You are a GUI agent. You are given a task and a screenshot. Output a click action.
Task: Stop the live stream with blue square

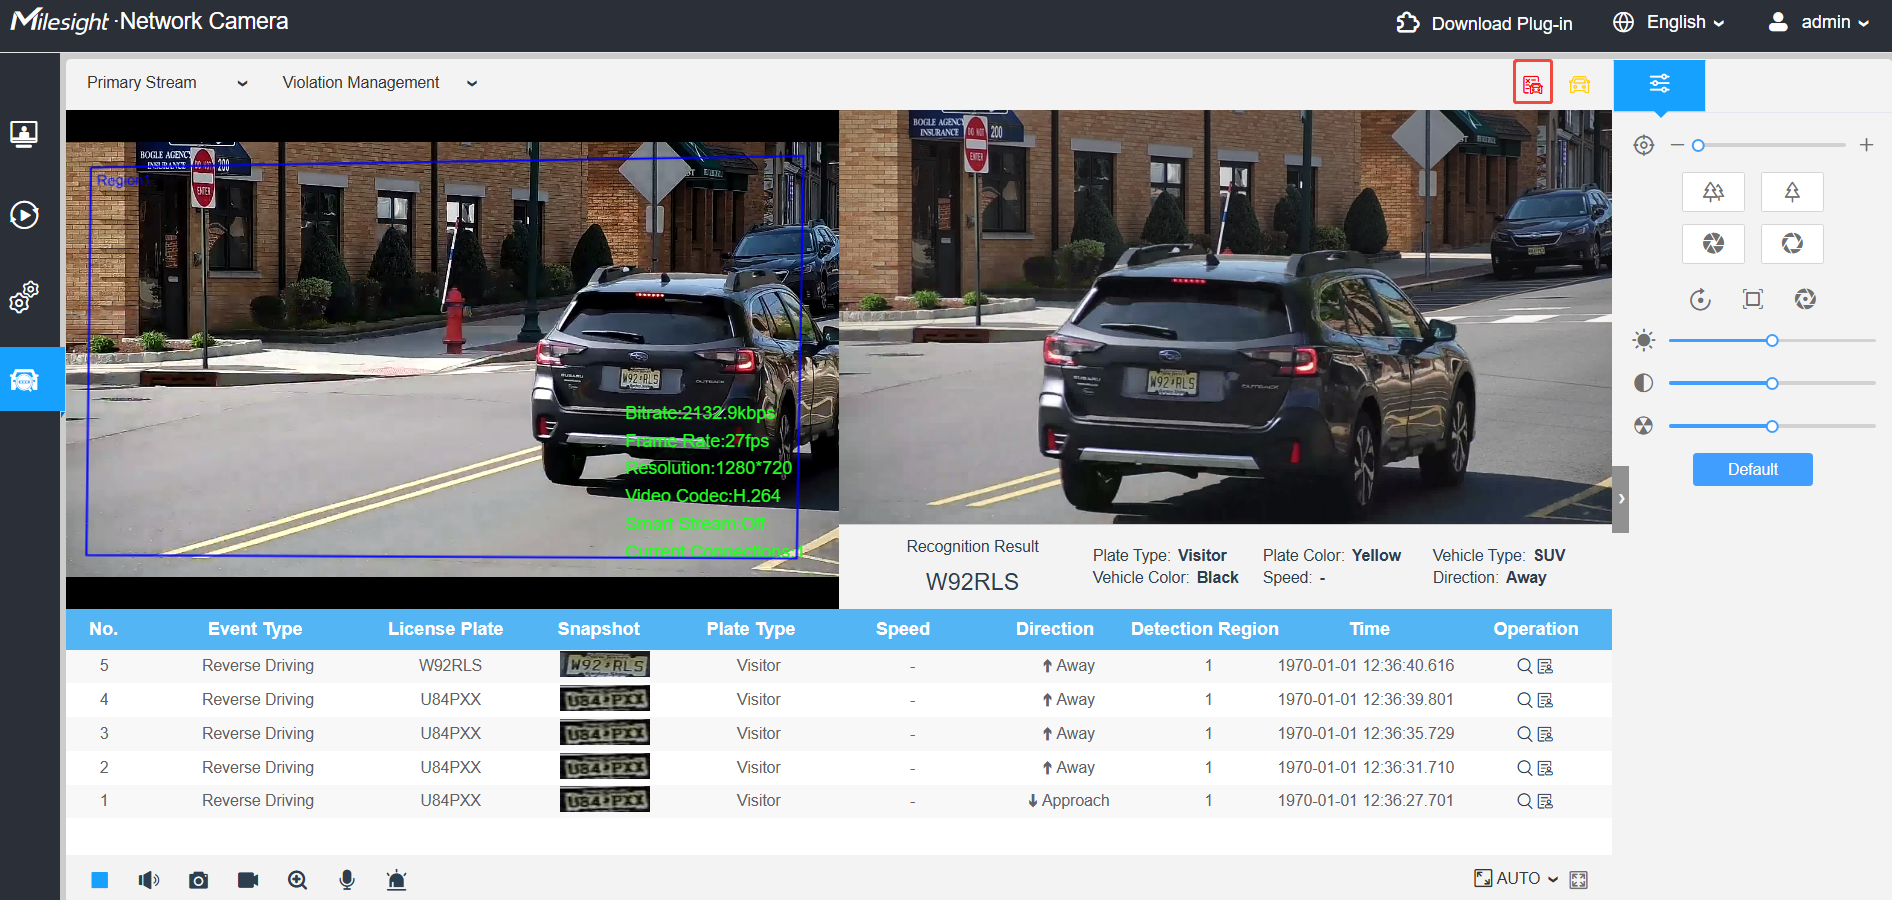coord(100,880)
